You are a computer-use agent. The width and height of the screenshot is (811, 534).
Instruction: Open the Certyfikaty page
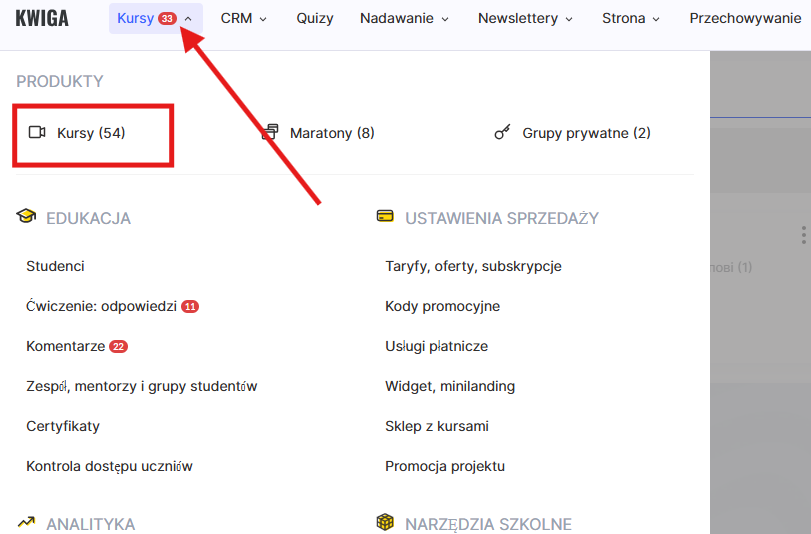click(x=63, y=426)
